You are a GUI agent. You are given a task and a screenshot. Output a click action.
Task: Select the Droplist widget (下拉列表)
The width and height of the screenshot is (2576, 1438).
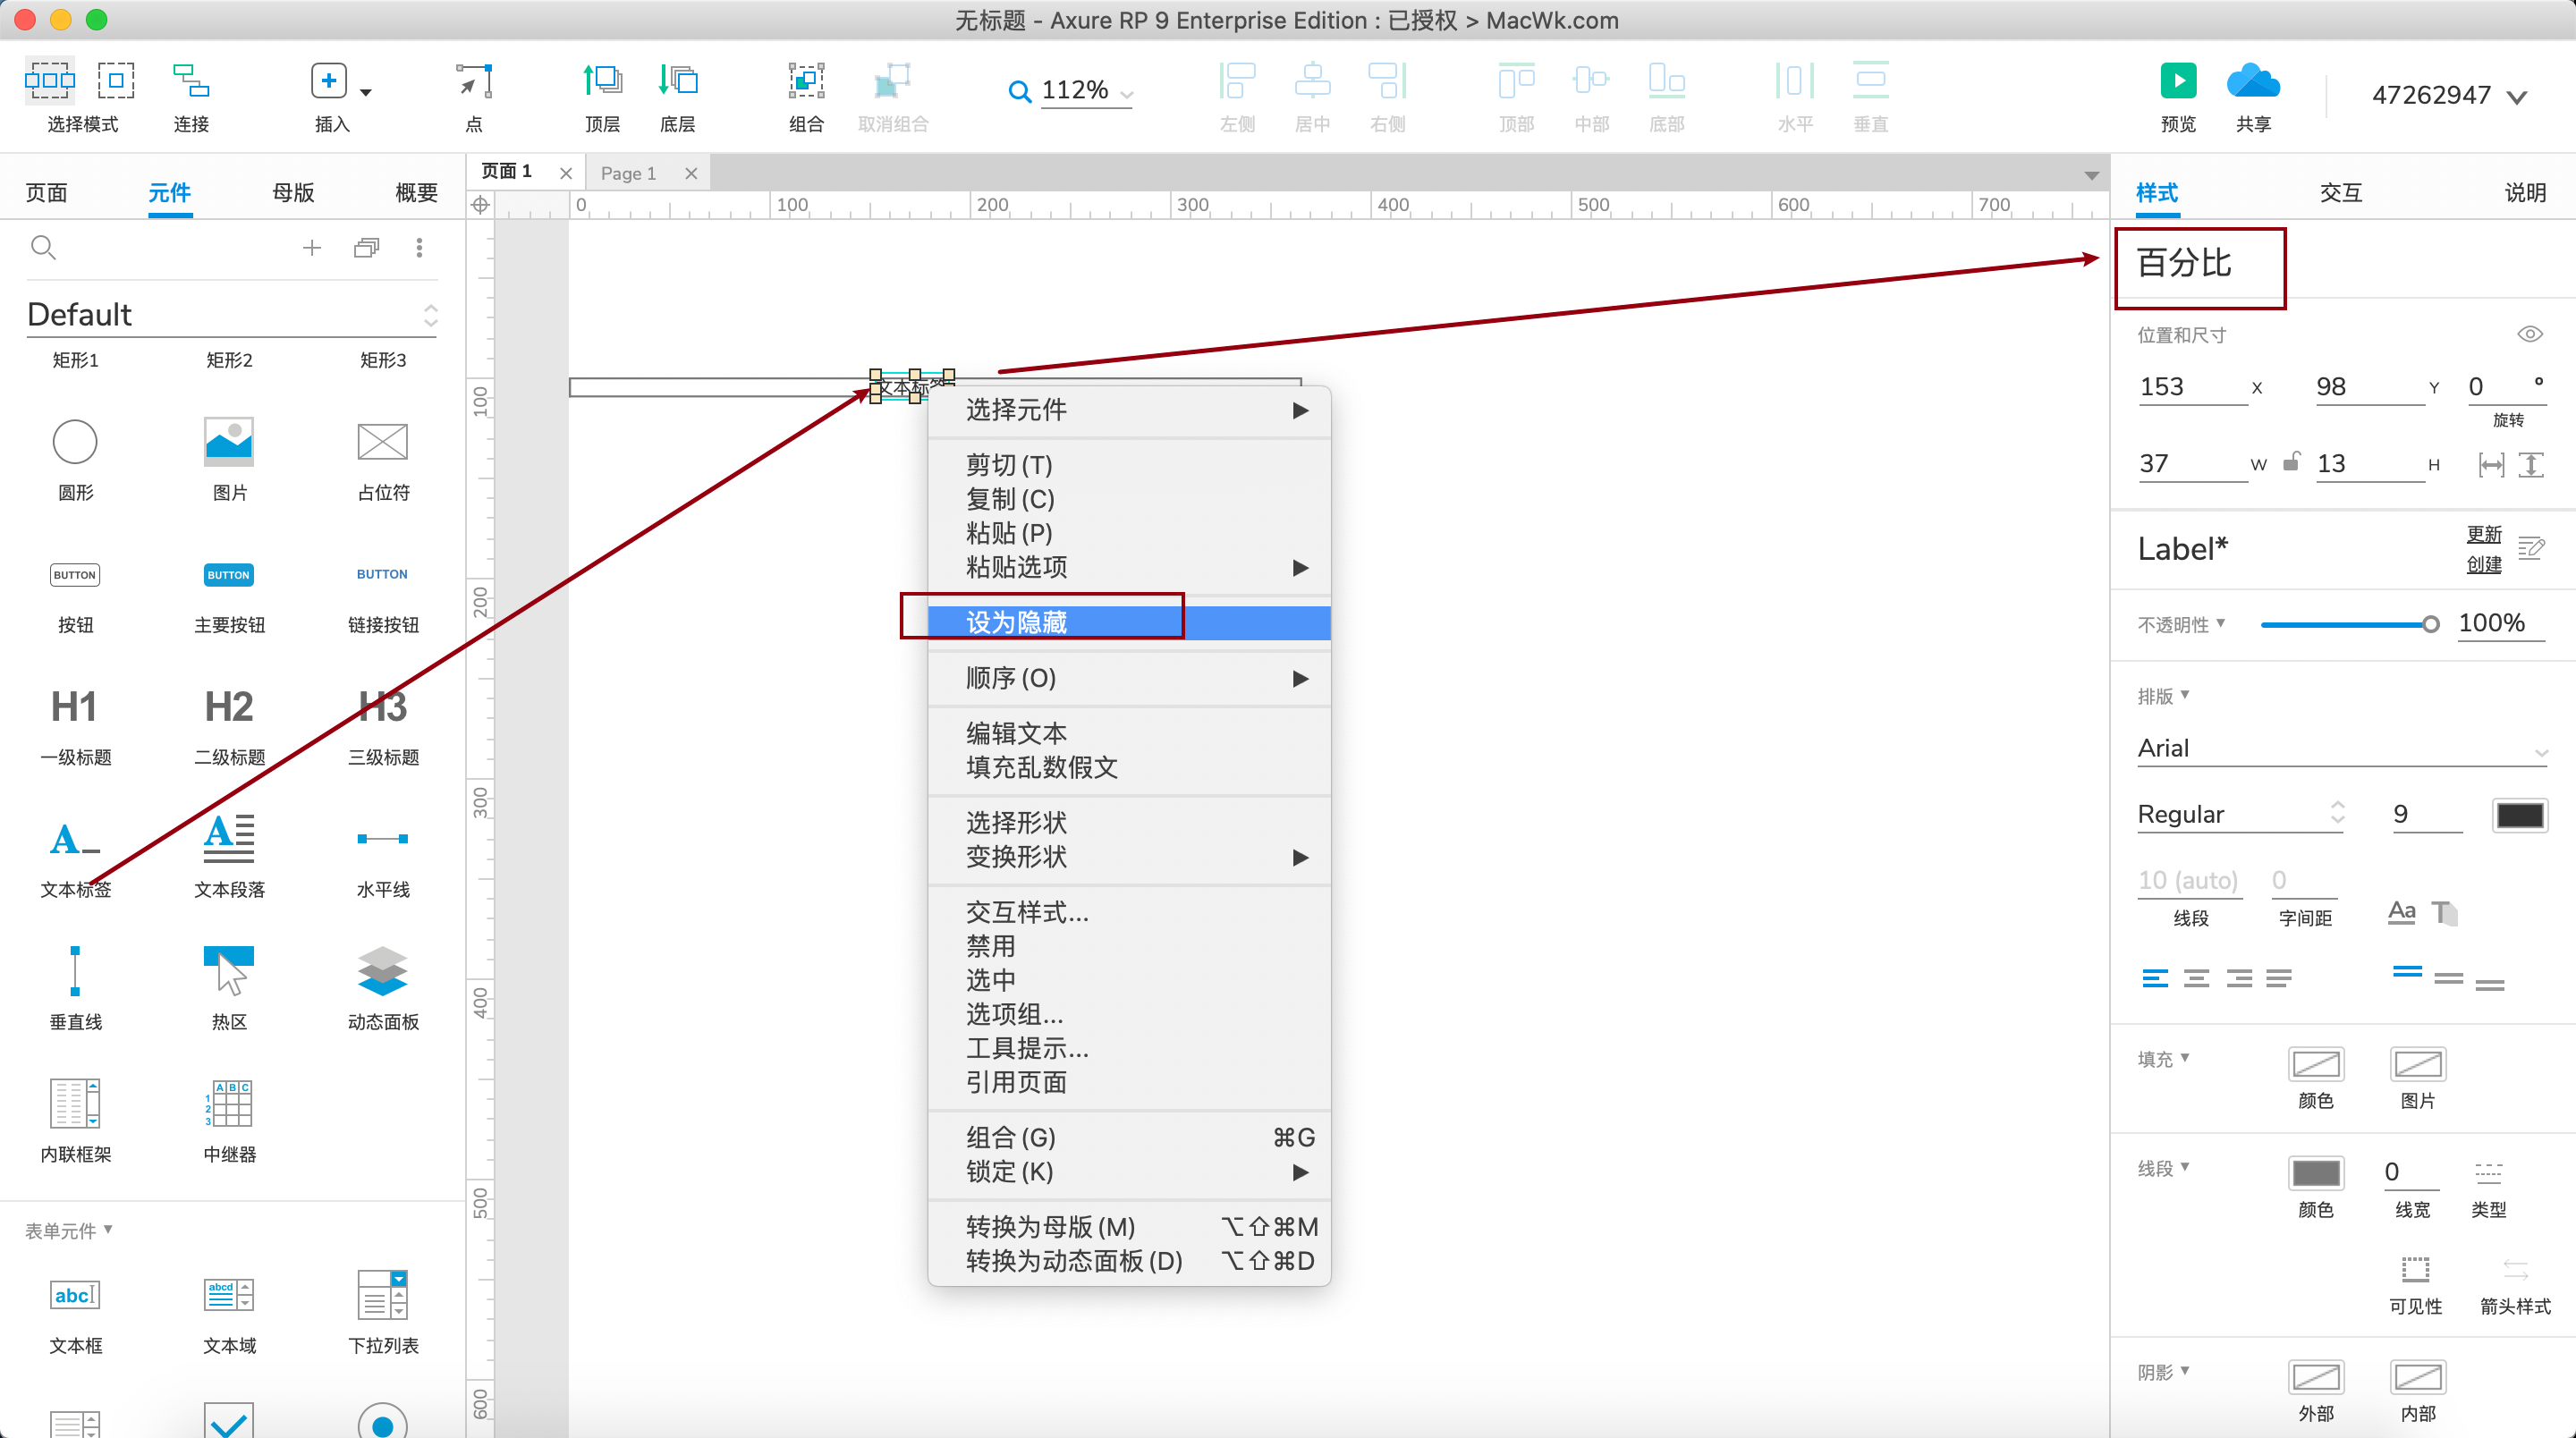(x=383, y=1295)
